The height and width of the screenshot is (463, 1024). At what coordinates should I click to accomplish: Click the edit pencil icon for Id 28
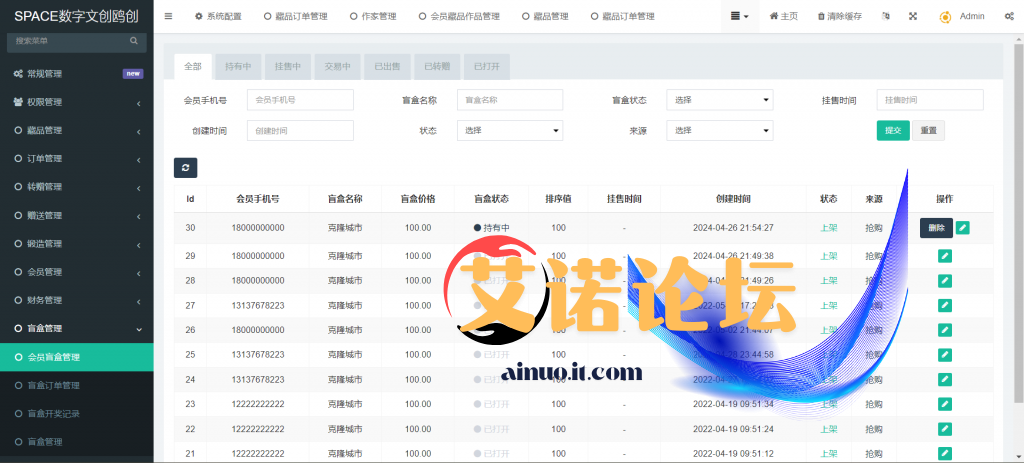pos(944,281)
